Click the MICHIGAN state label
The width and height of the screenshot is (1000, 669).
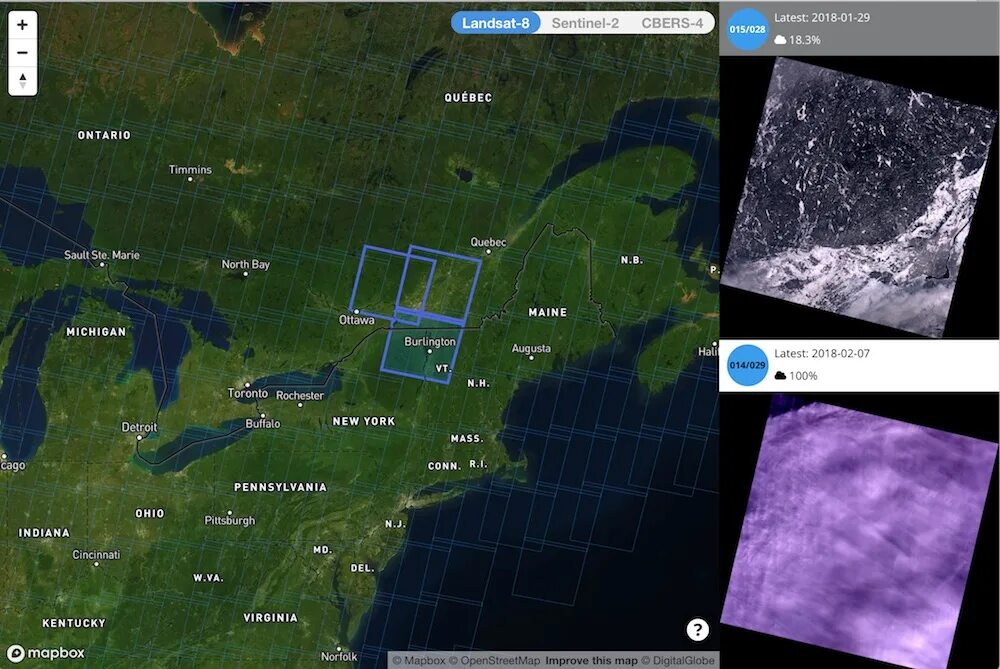click(96, 332)
